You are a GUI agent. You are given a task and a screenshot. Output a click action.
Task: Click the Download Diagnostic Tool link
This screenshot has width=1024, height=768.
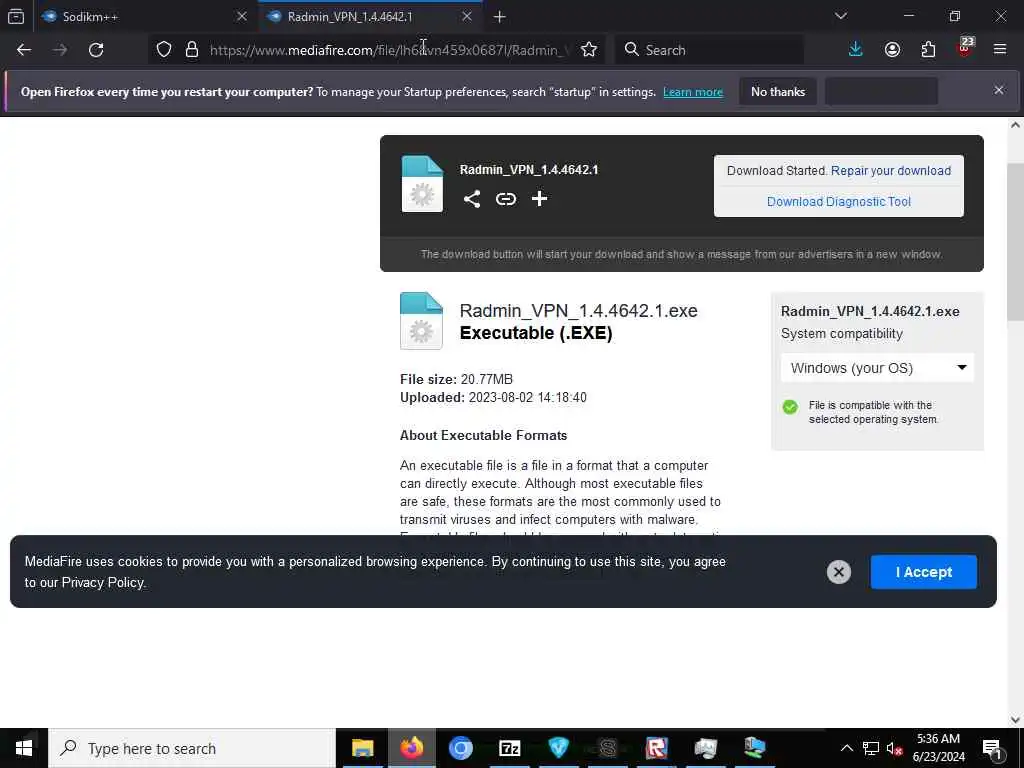839,201
